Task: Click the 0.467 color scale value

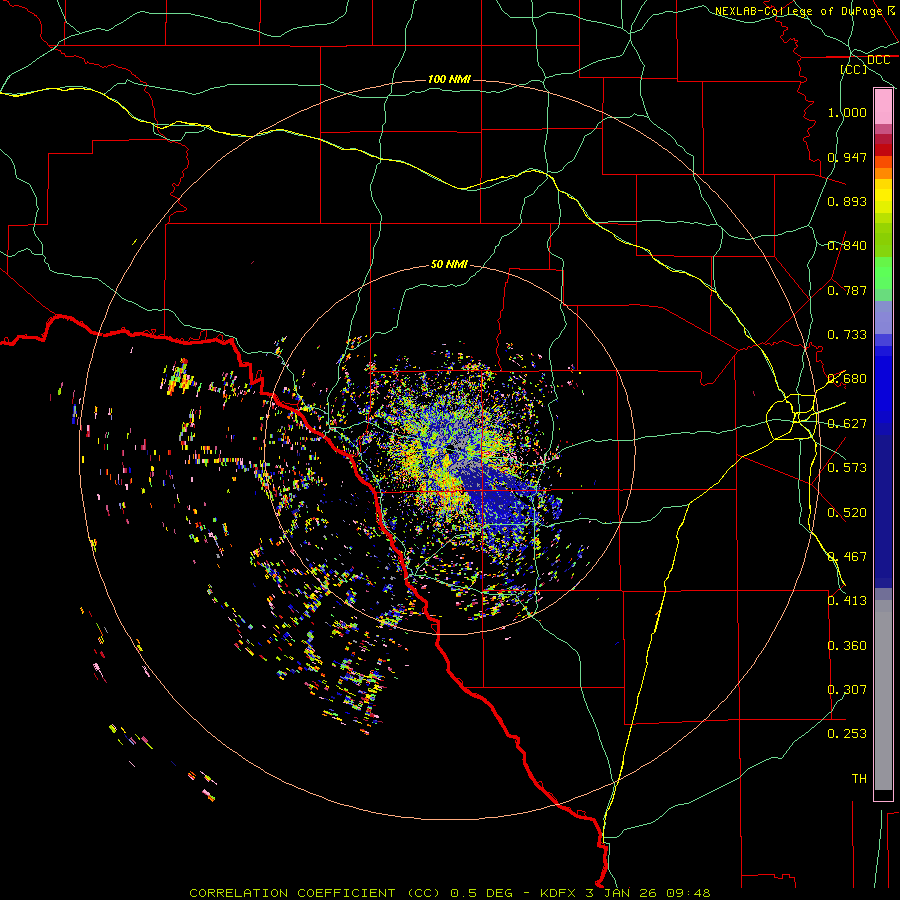Action: [847, 557]
